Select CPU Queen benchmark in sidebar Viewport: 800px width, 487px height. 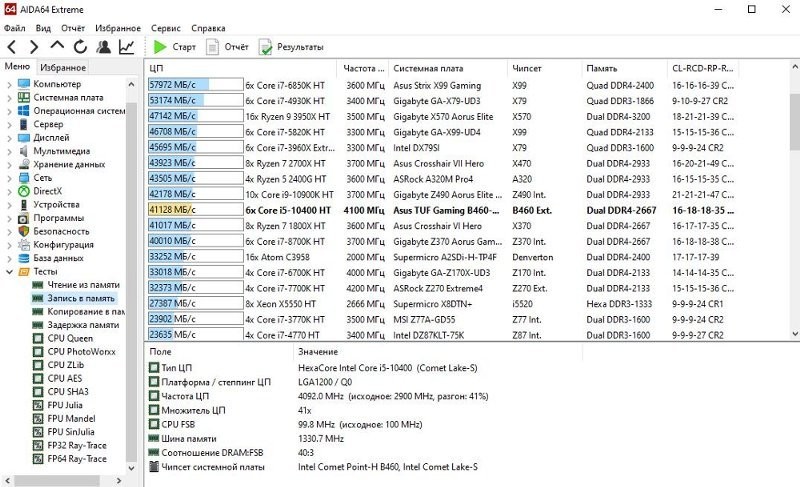click(x=70, y=338)
